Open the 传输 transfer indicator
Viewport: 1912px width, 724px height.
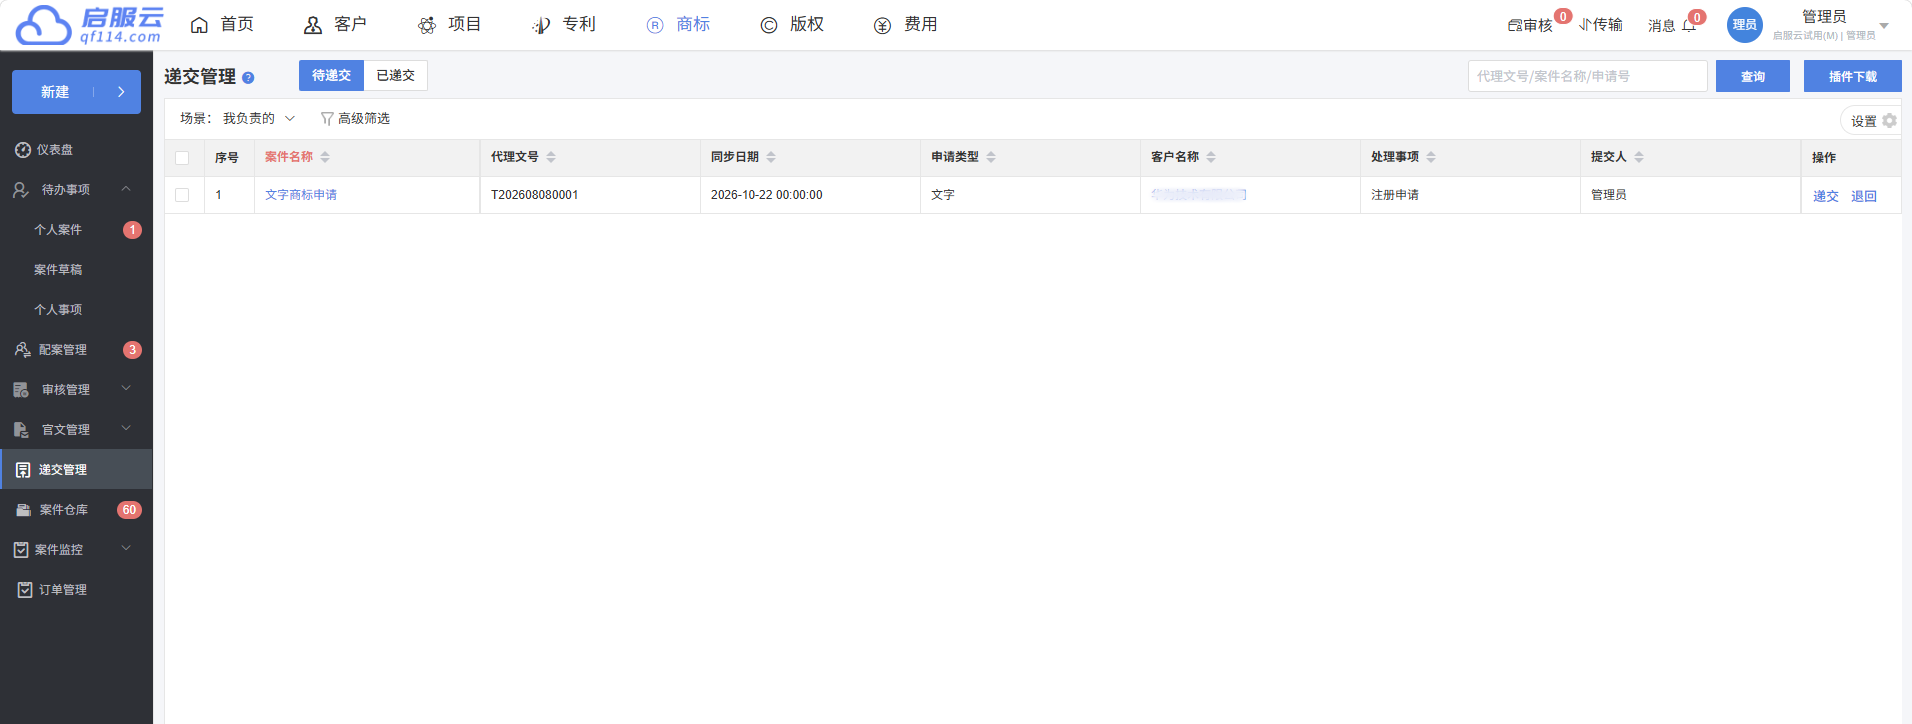pos(1601,24)
